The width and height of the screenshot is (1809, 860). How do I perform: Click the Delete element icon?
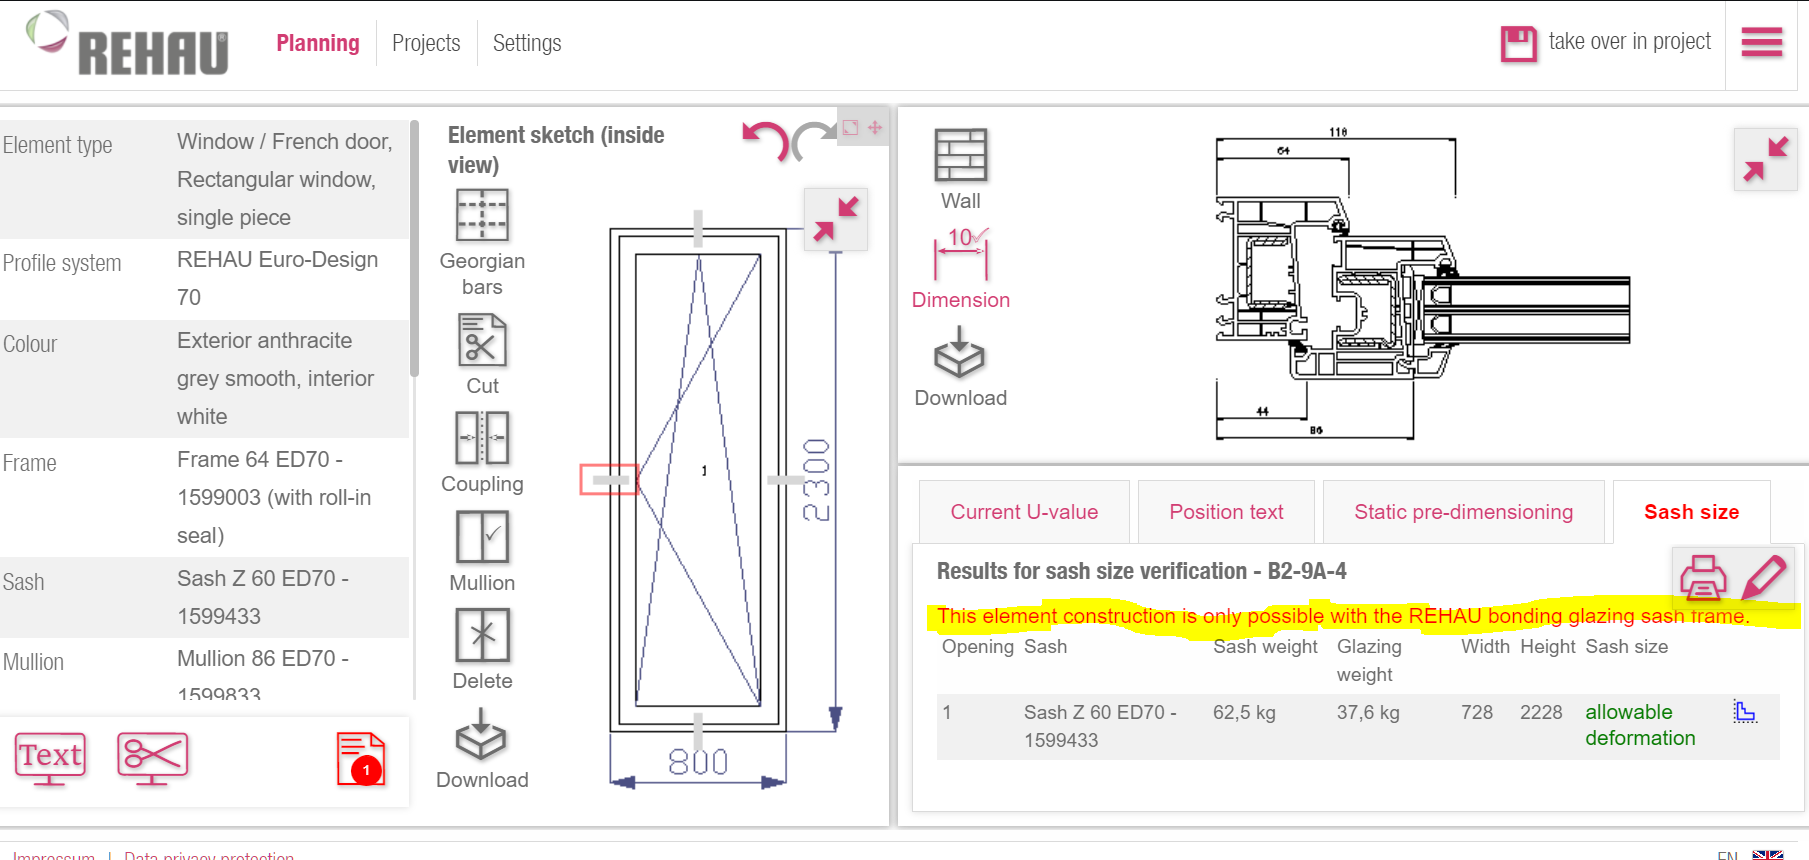pos(482,635)
